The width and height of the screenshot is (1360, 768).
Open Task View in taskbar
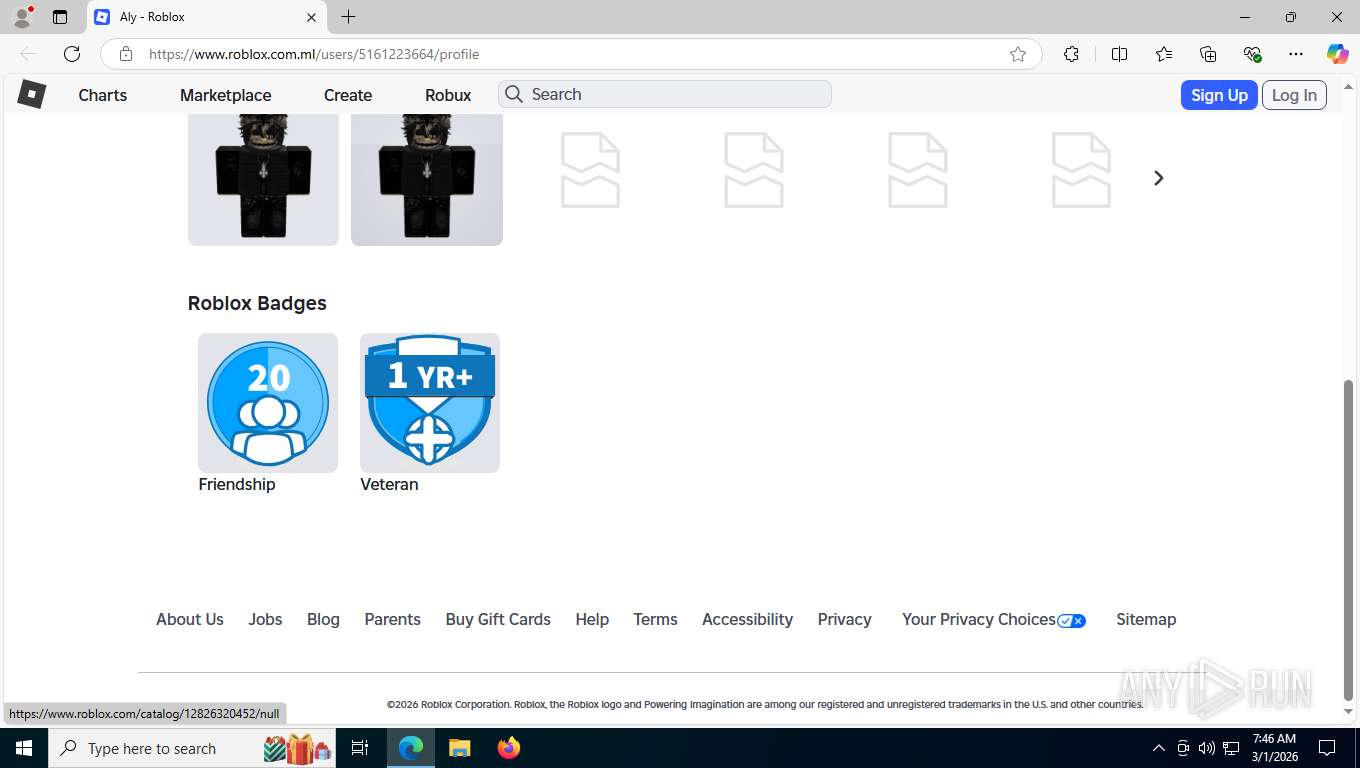click(360, 748)
